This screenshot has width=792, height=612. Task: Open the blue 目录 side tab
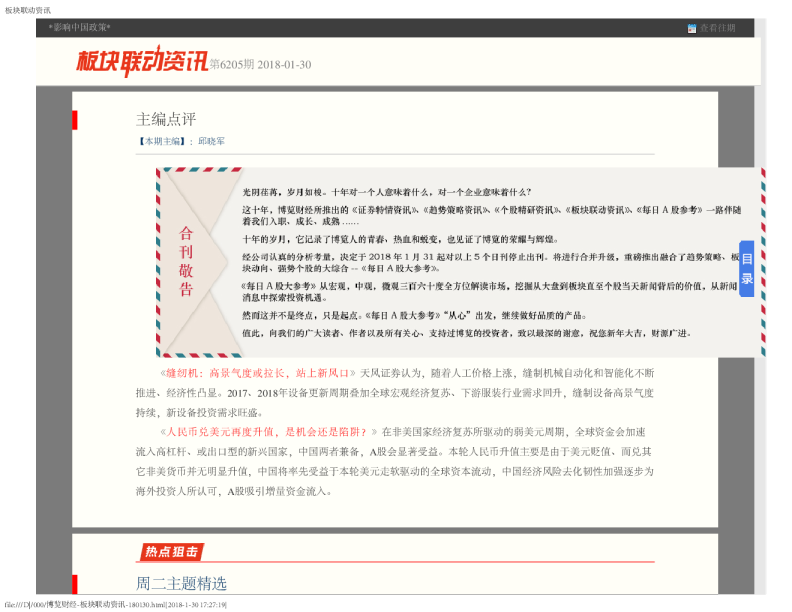(747, 269)
